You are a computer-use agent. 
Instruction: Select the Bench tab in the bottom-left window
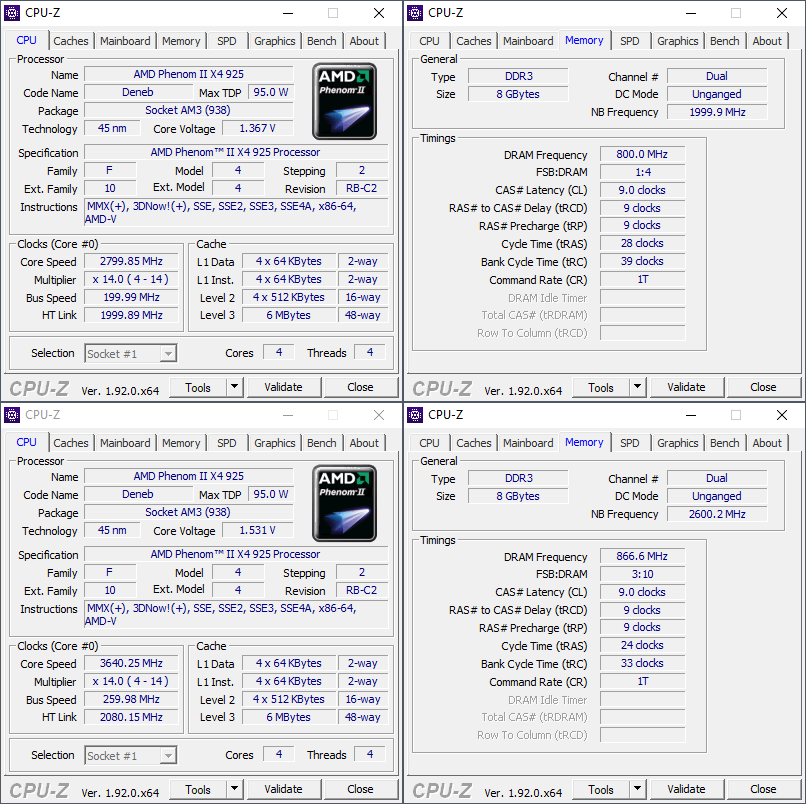321,443
